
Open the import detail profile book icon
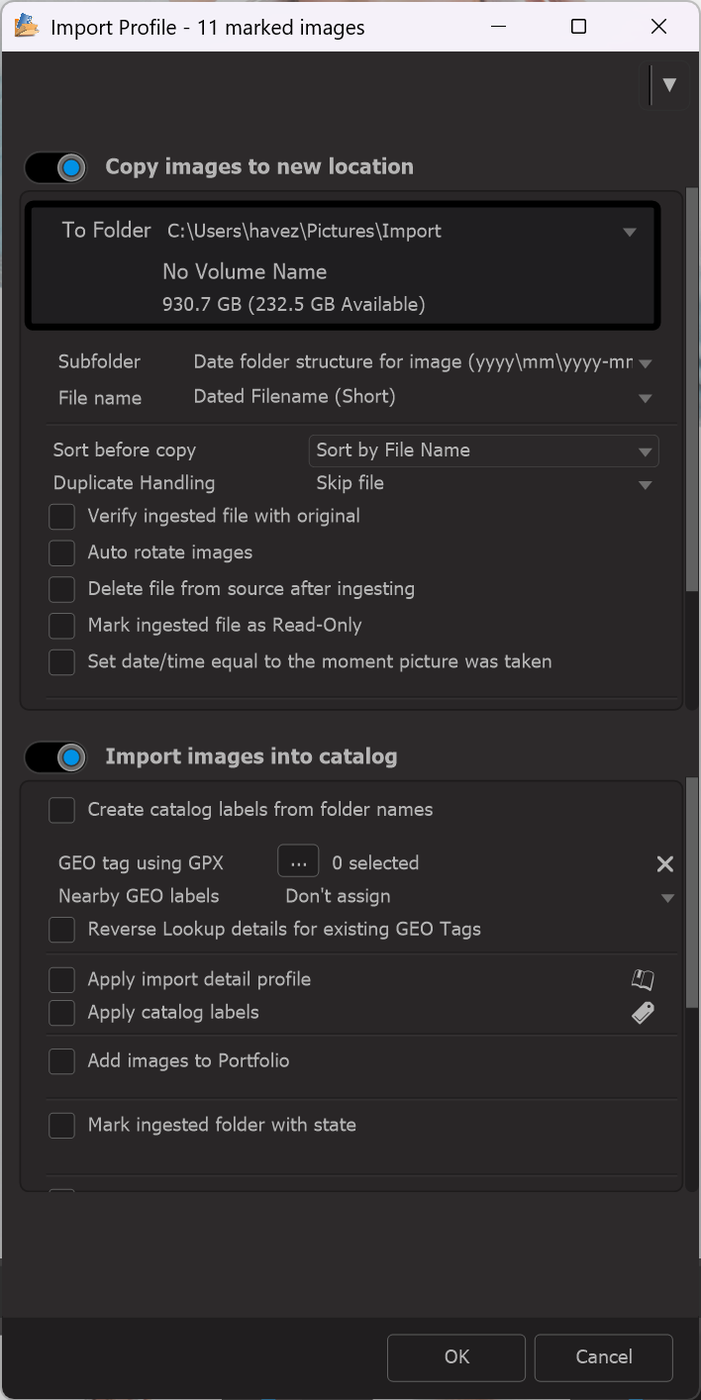pos(643,980)
